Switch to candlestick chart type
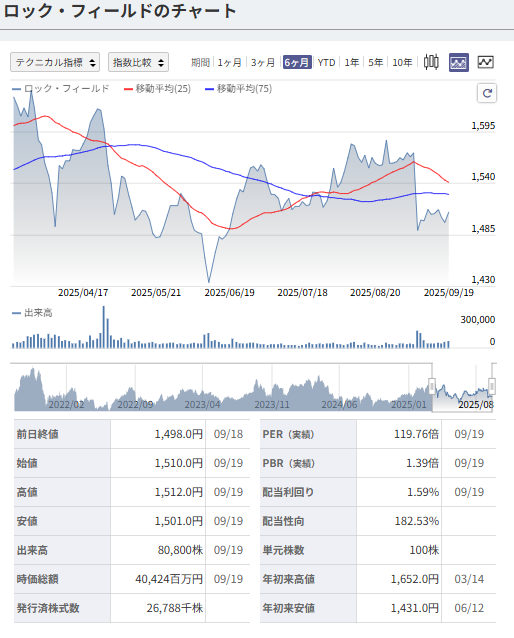 [431, 62]
